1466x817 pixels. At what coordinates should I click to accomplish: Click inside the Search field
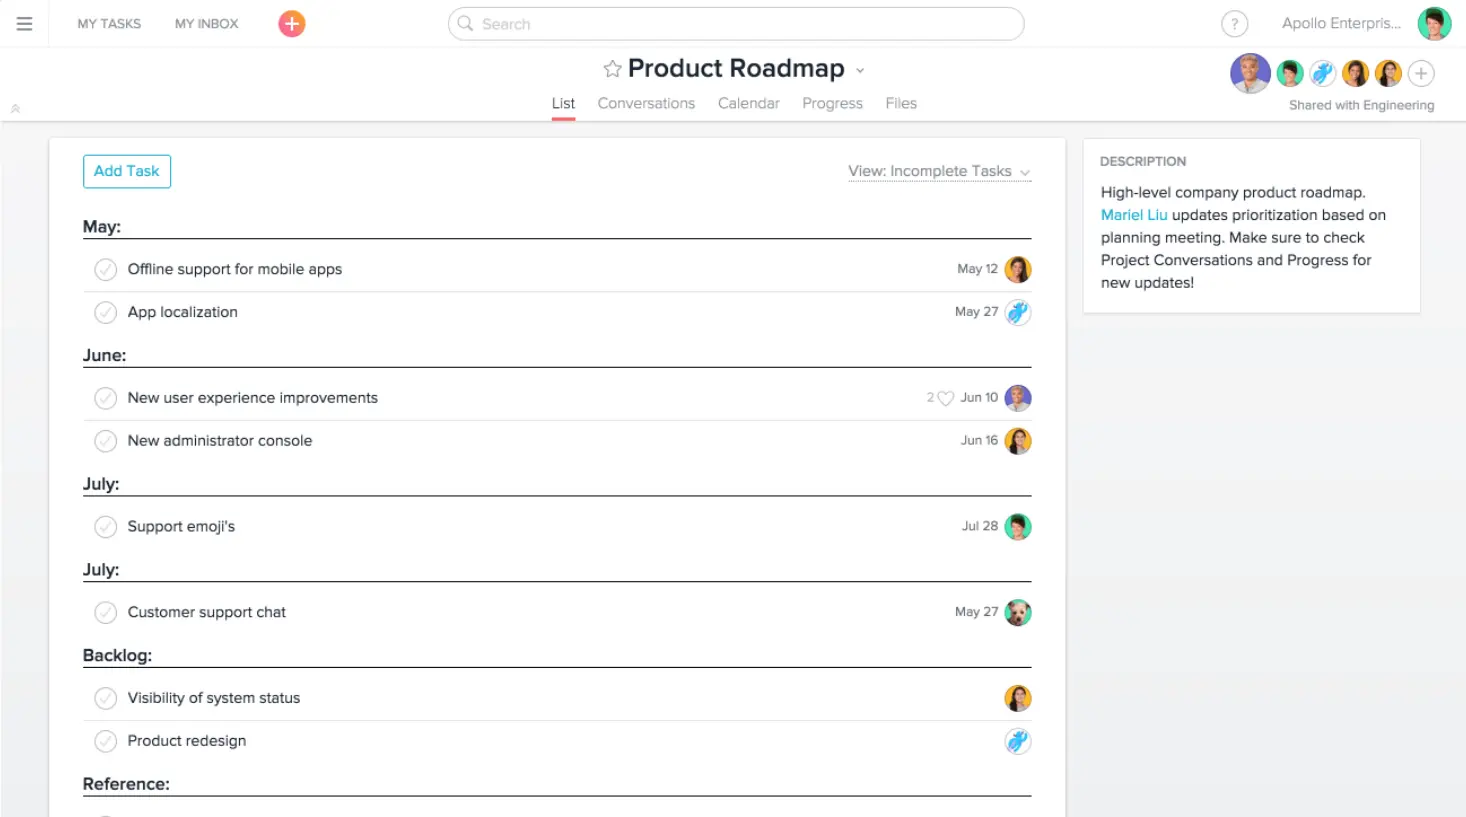click(736, 23)
